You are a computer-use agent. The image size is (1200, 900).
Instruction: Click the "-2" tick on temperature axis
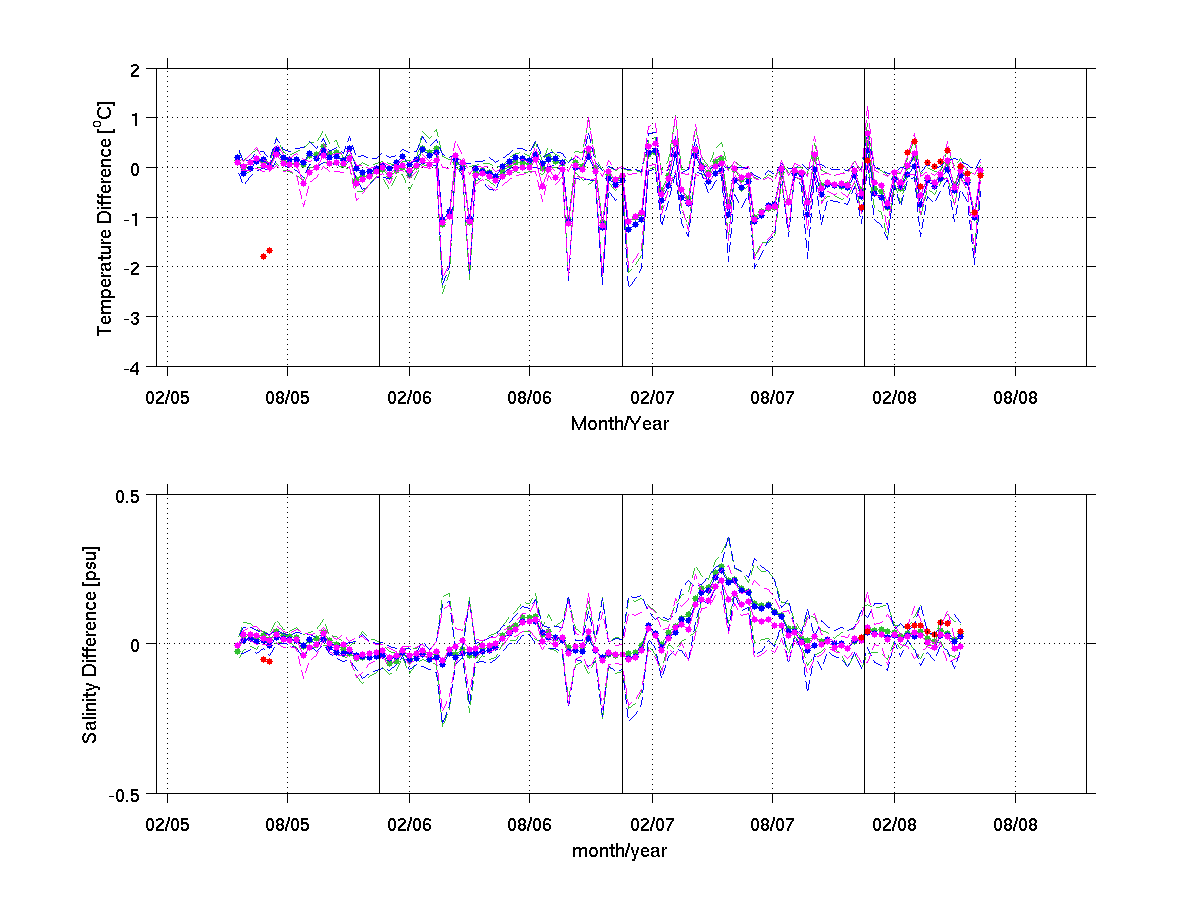pyautogui.click(x=131, y=267)
